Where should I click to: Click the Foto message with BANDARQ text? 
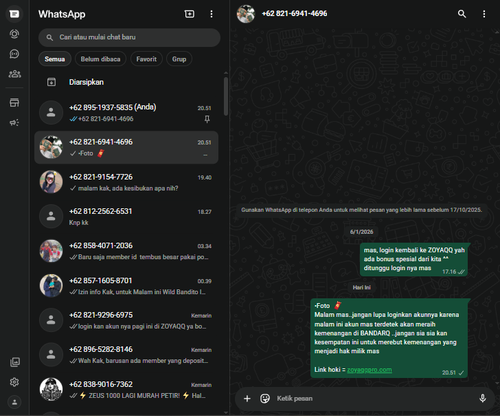[389, 338]
